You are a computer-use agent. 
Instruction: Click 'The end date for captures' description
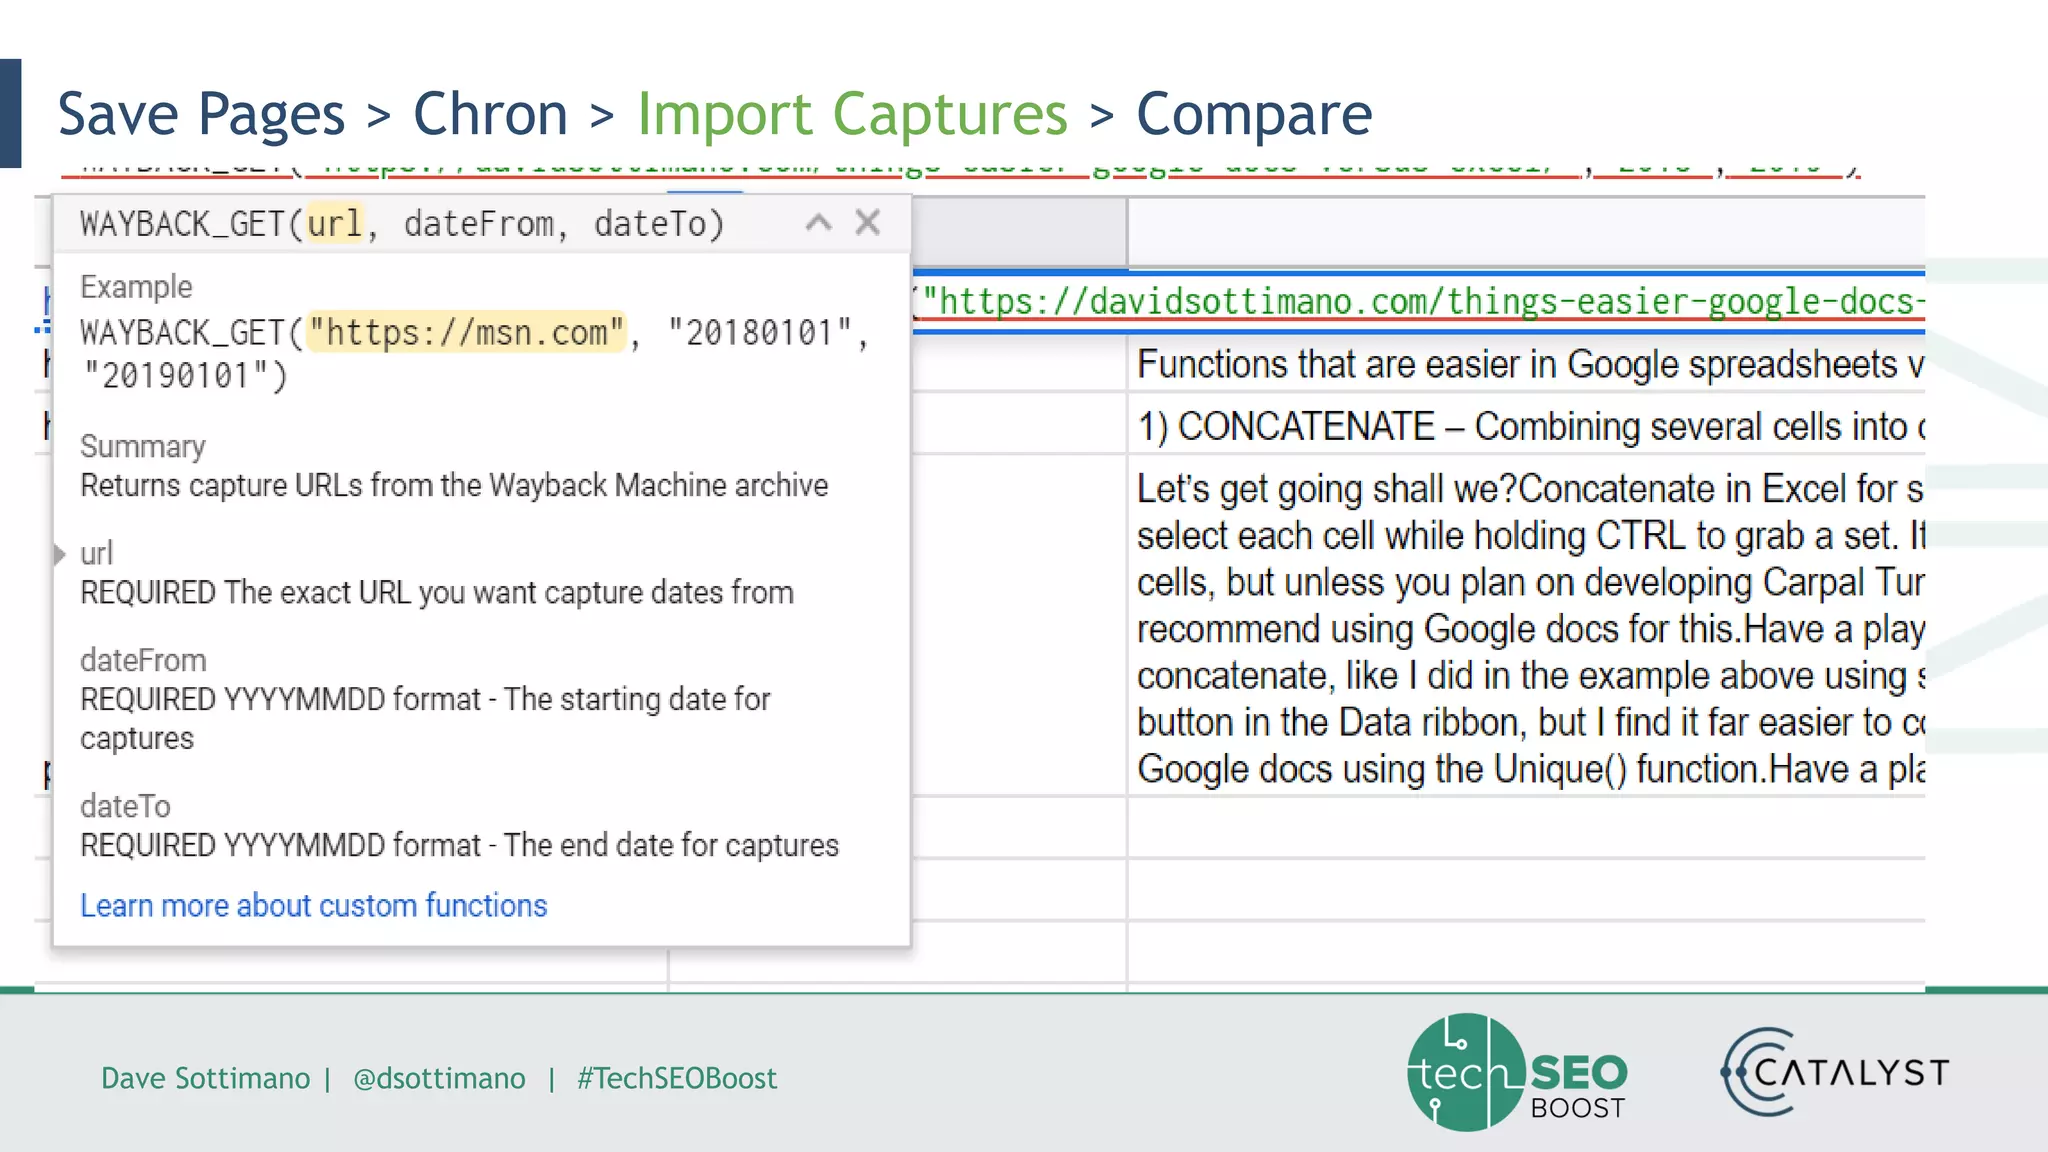pos(671,845)
